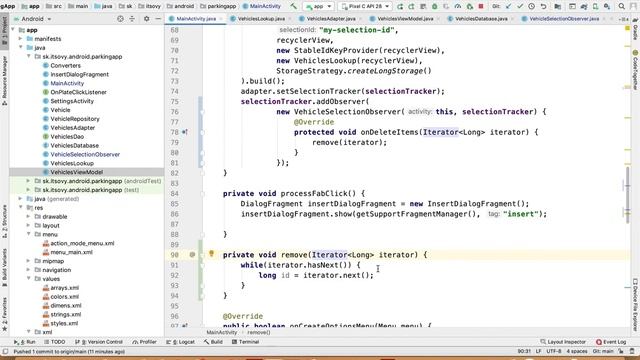Select menu_main.xml file

pos(71,252)
